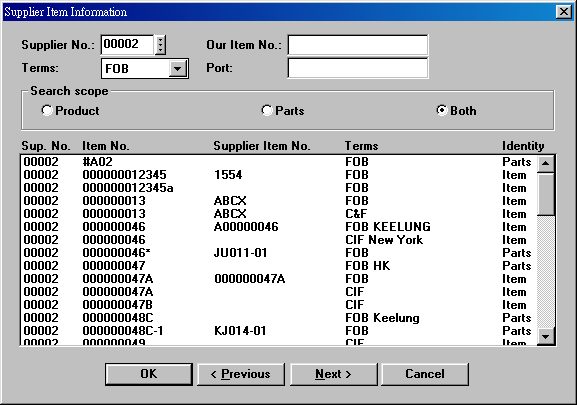Click the OK button

click(149, 374)
